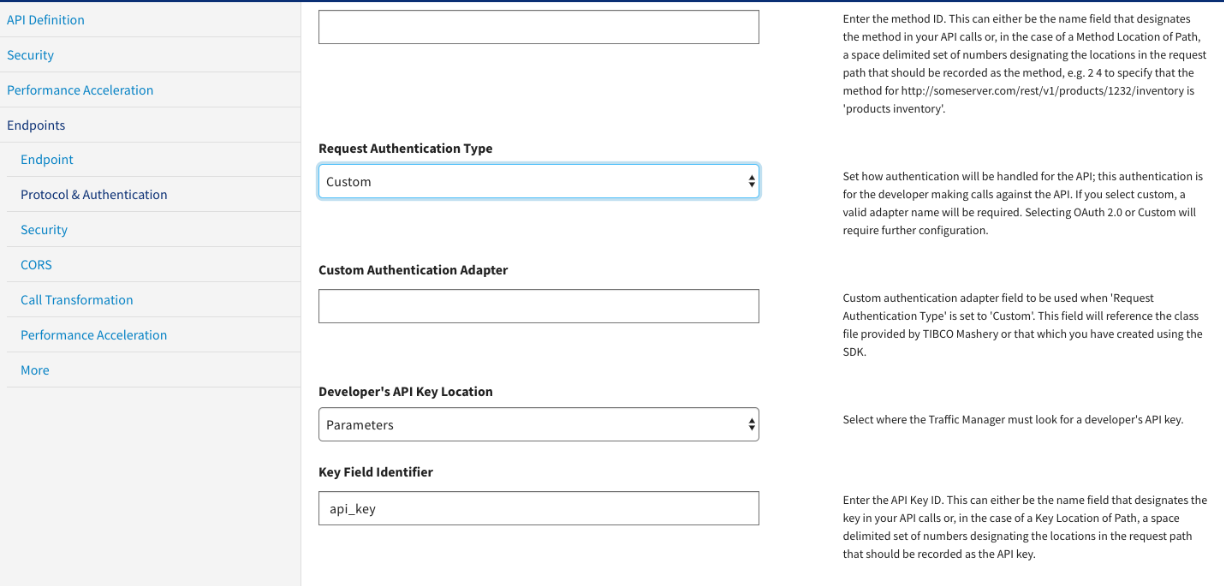
Task: Open Security sub-item under Endpoints
Action: (44, 230)
